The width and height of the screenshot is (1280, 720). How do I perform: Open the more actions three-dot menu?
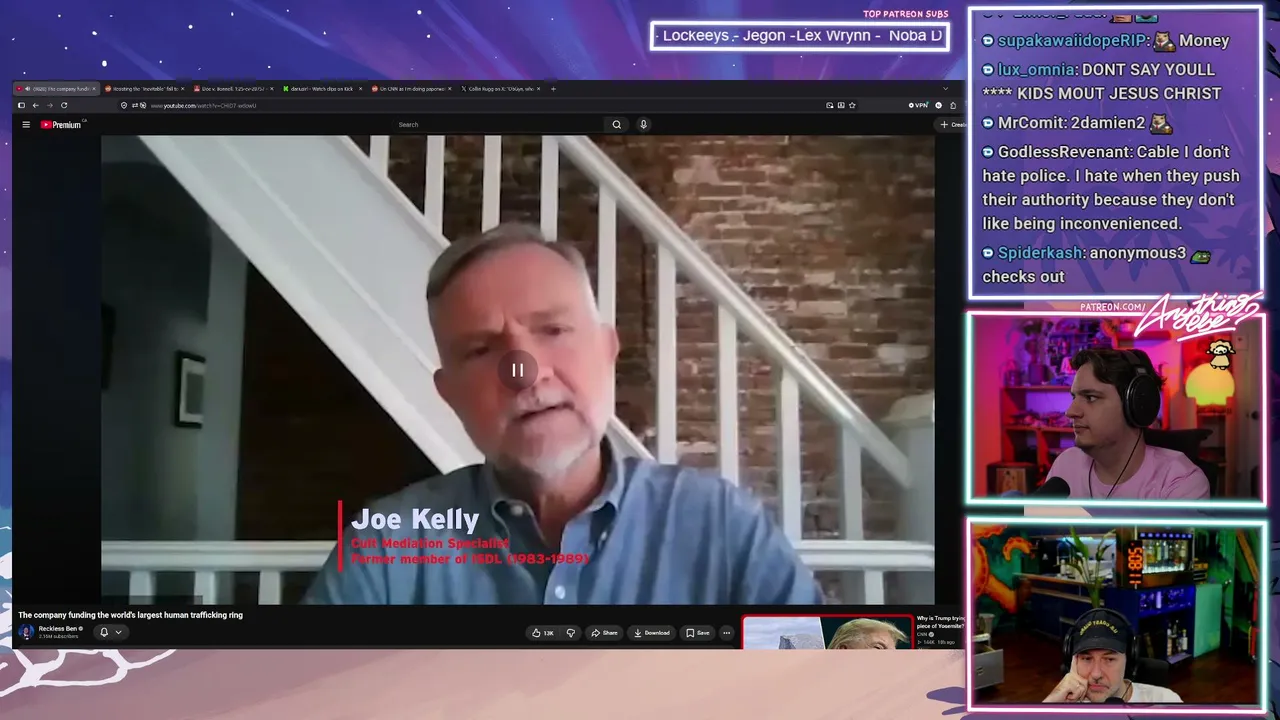pyautogui.click(x=726, y=633)
